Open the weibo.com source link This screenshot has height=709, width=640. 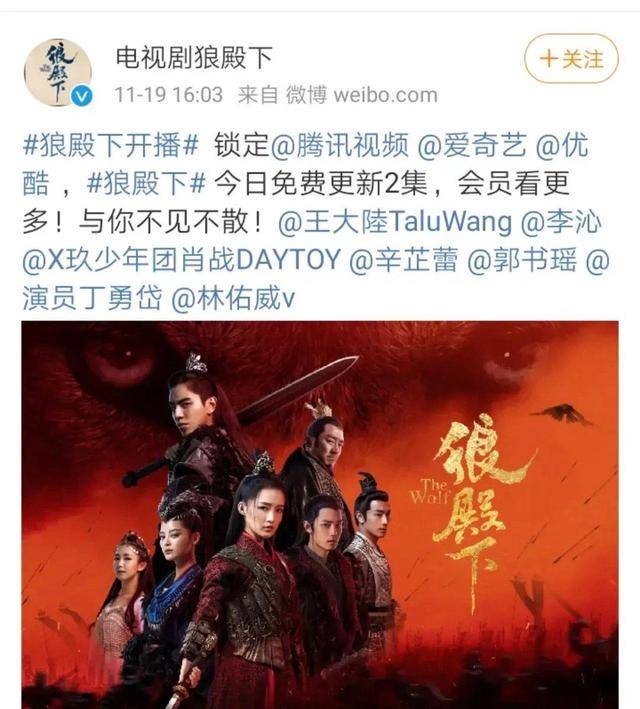pos(385,95)
